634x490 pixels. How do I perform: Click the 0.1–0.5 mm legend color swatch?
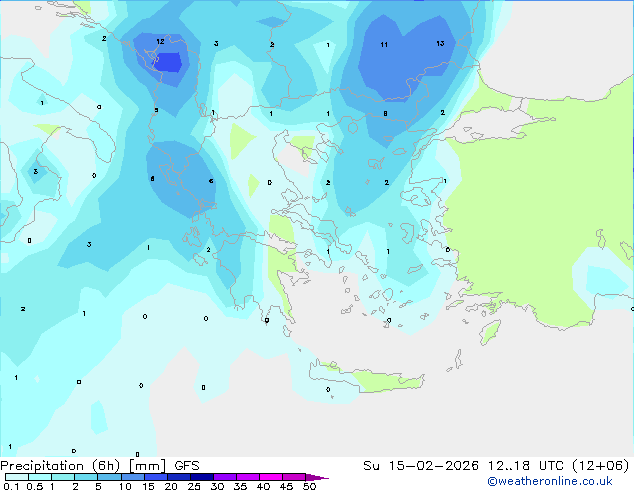pyautogui.click(x=17, y=477)
